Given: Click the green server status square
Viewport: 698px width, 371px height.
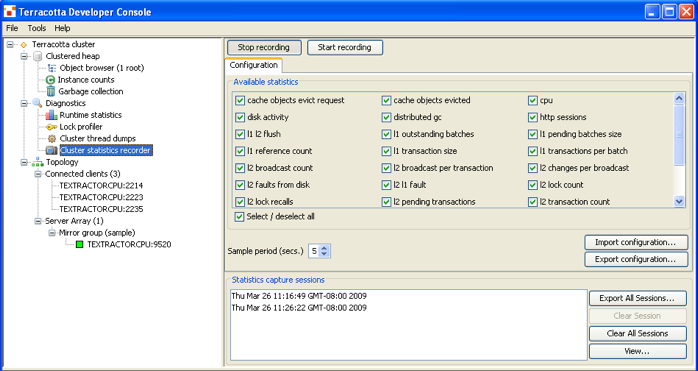Looking at the screenshot, I should [80, 245].
